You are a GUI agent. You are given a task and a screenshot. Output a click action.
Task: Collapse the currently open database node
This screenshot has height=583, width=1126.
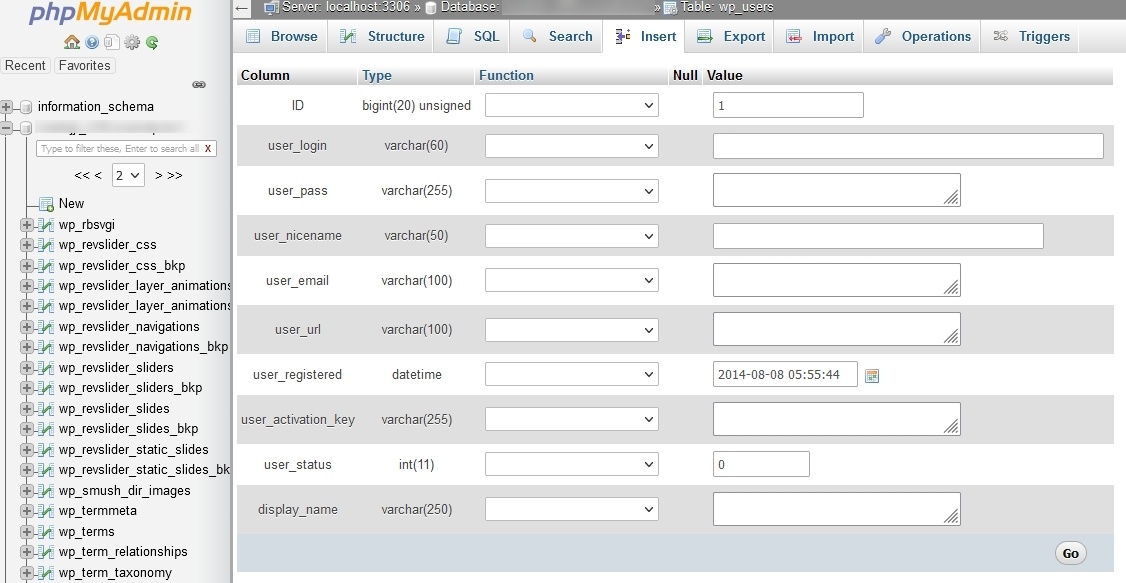(x=7, y=128)
